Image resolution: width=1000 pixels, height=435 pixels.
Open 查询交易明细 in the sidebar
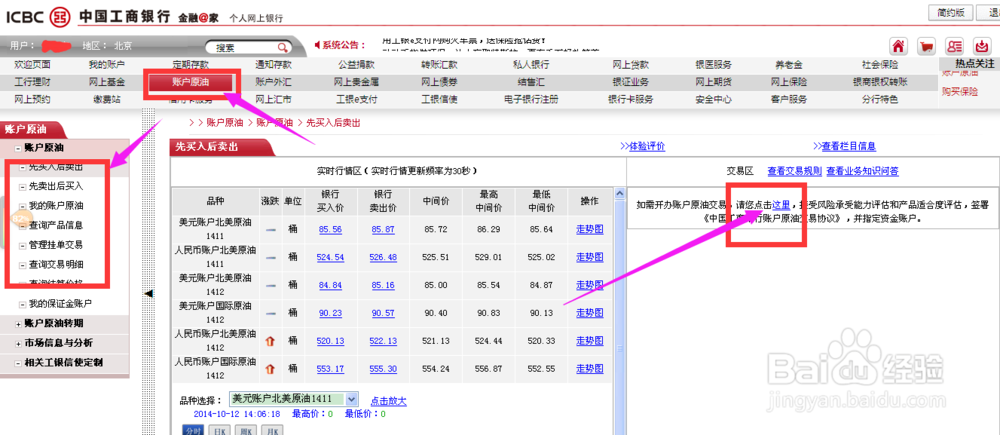pos(56,264)
